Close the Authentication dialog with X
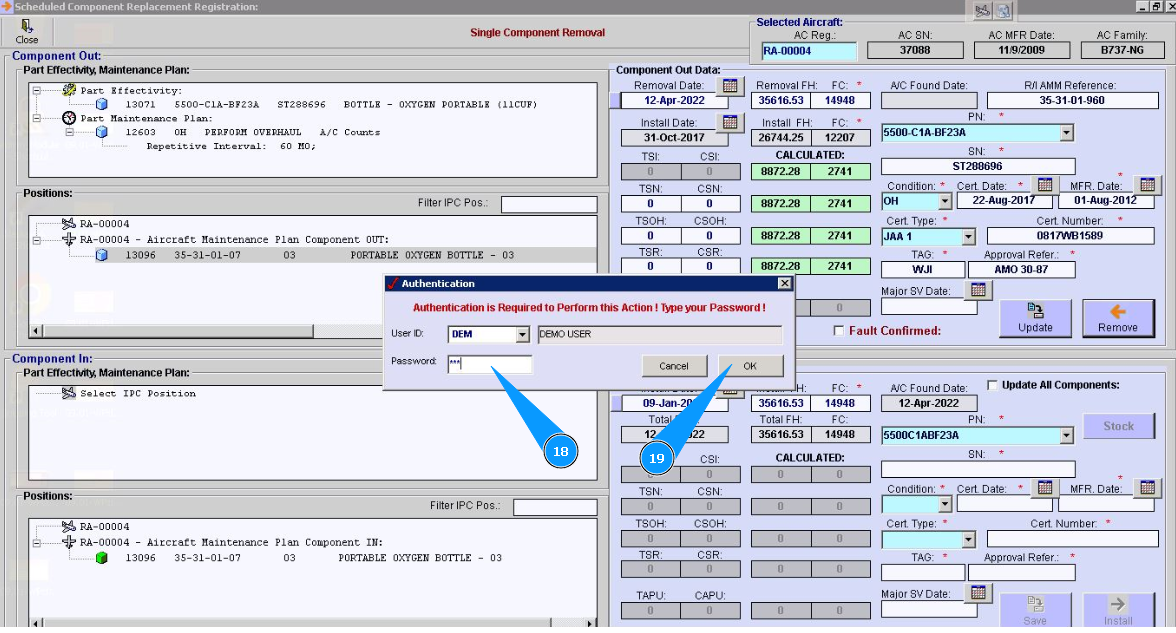 784,284
